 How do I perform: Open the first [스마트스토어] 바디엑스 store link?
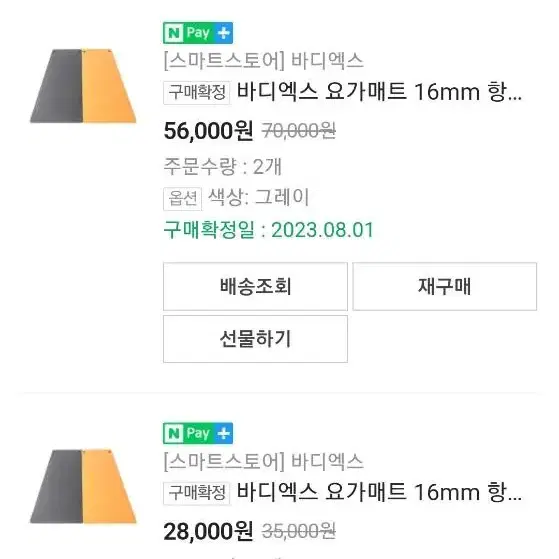point(263,61)
